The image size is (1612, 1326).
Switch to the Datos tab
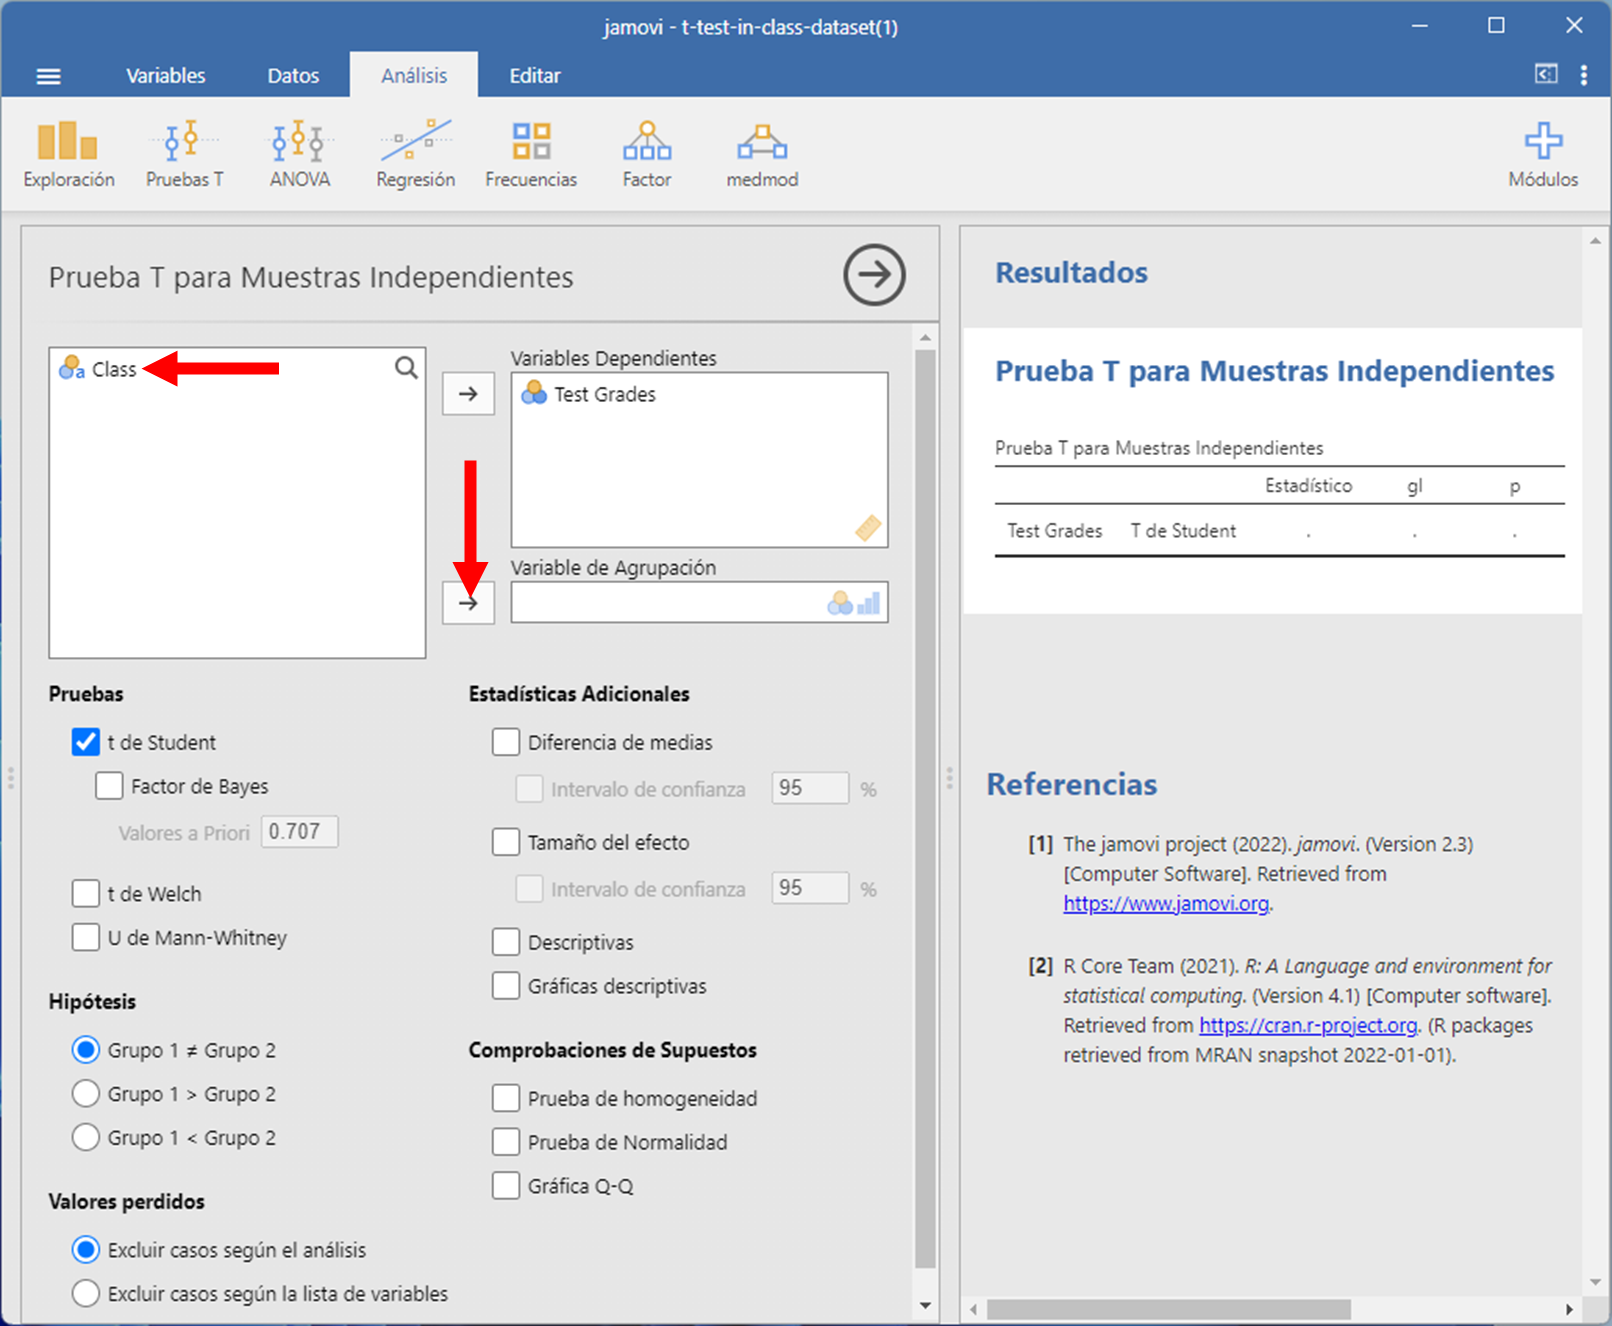pos(293,76)
